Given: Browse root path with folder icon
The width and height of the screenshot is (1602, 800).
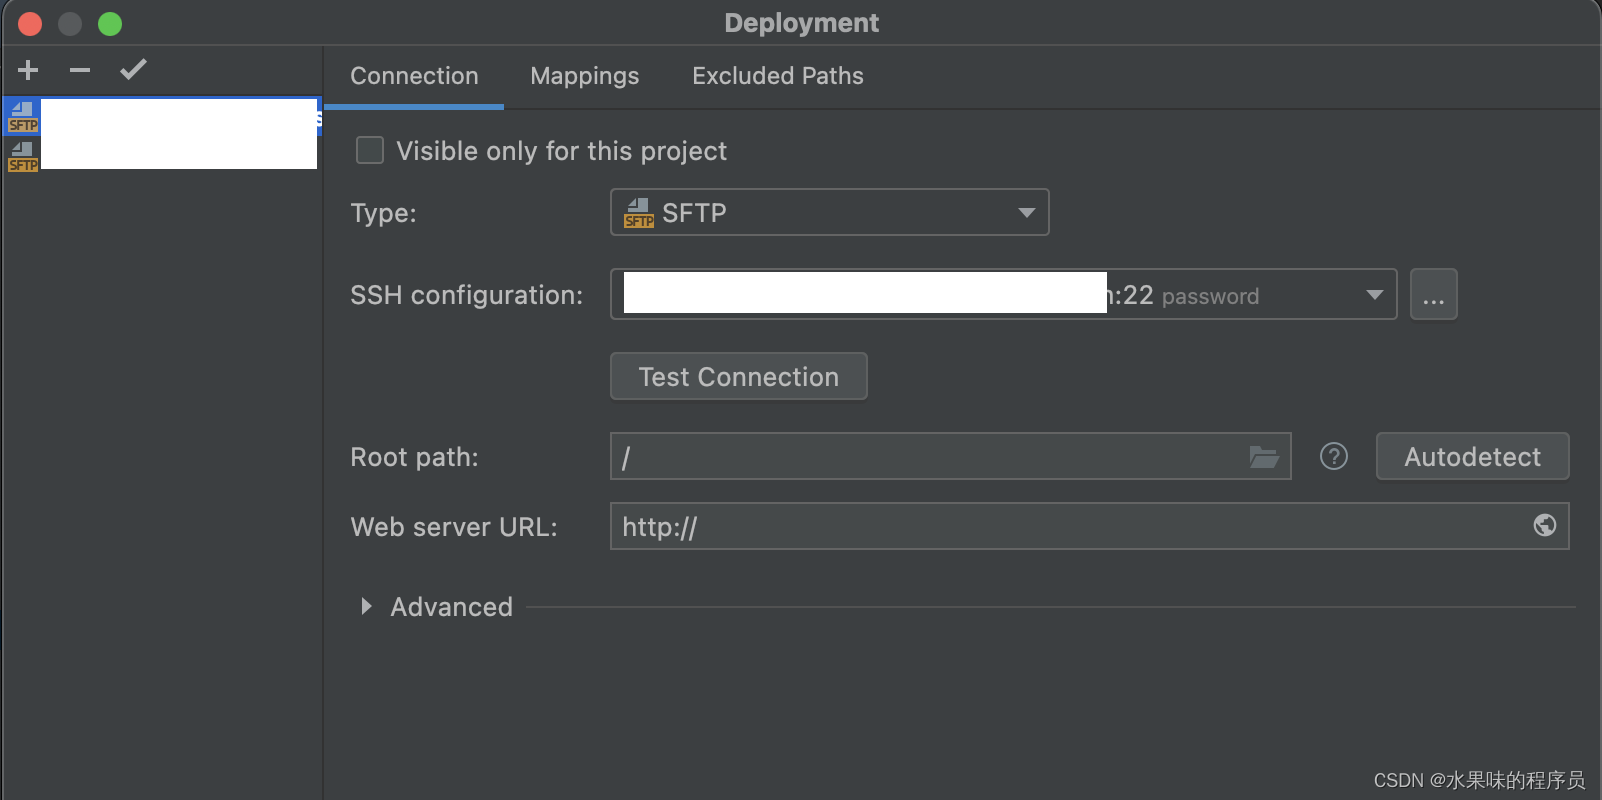Looking at the screenshot, I should point(1264,457).
